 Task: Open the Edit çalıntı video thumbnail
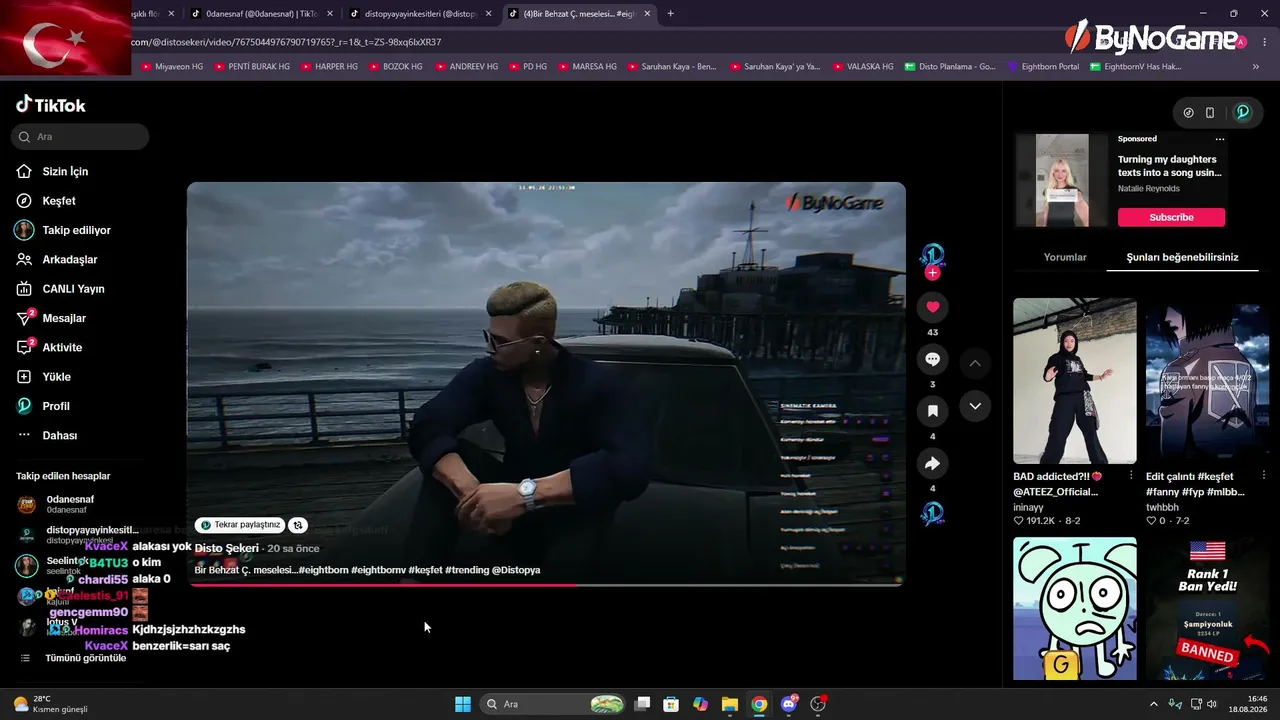point(1208,381)
